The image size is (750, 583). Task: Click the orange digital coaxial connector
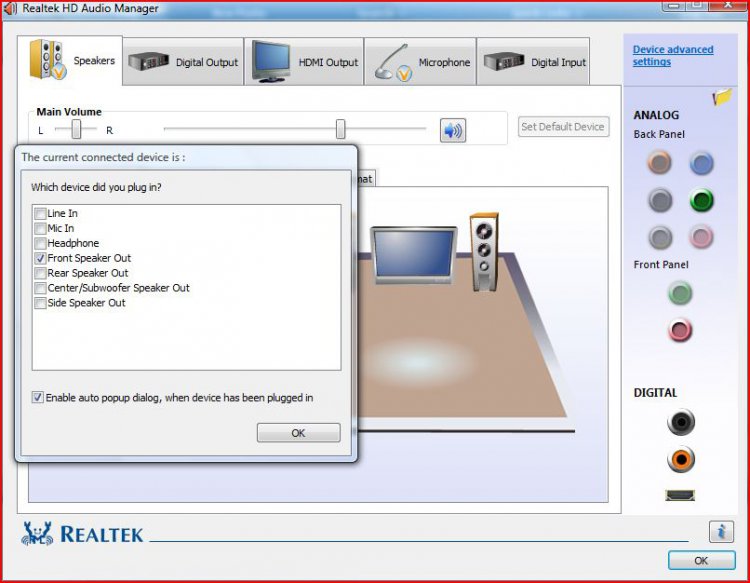click(x=681, y=459)
